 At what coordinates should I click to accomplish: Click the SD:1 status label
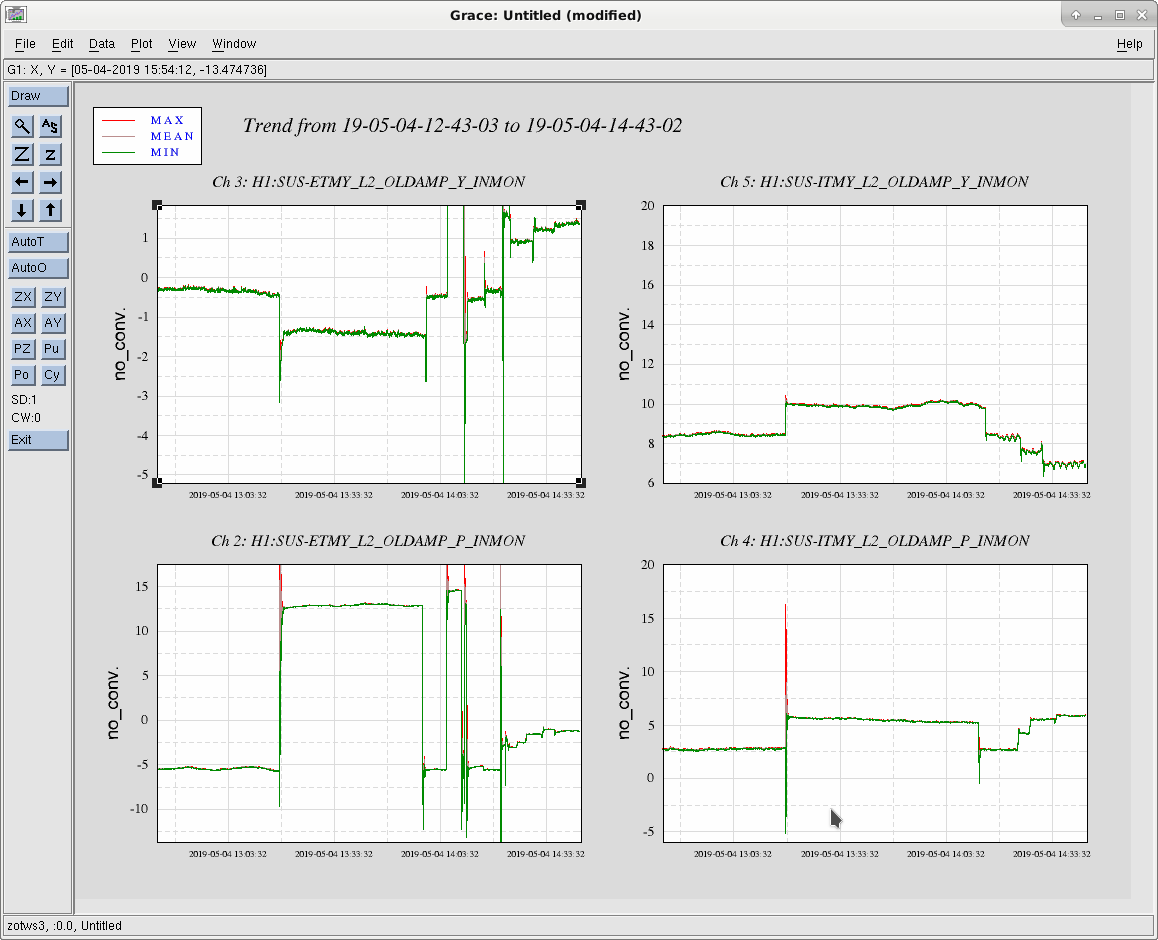coord(24,399)
